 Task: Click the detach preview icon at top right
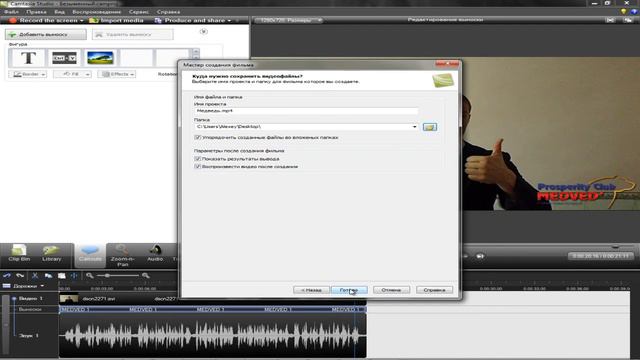coord(628,20)
